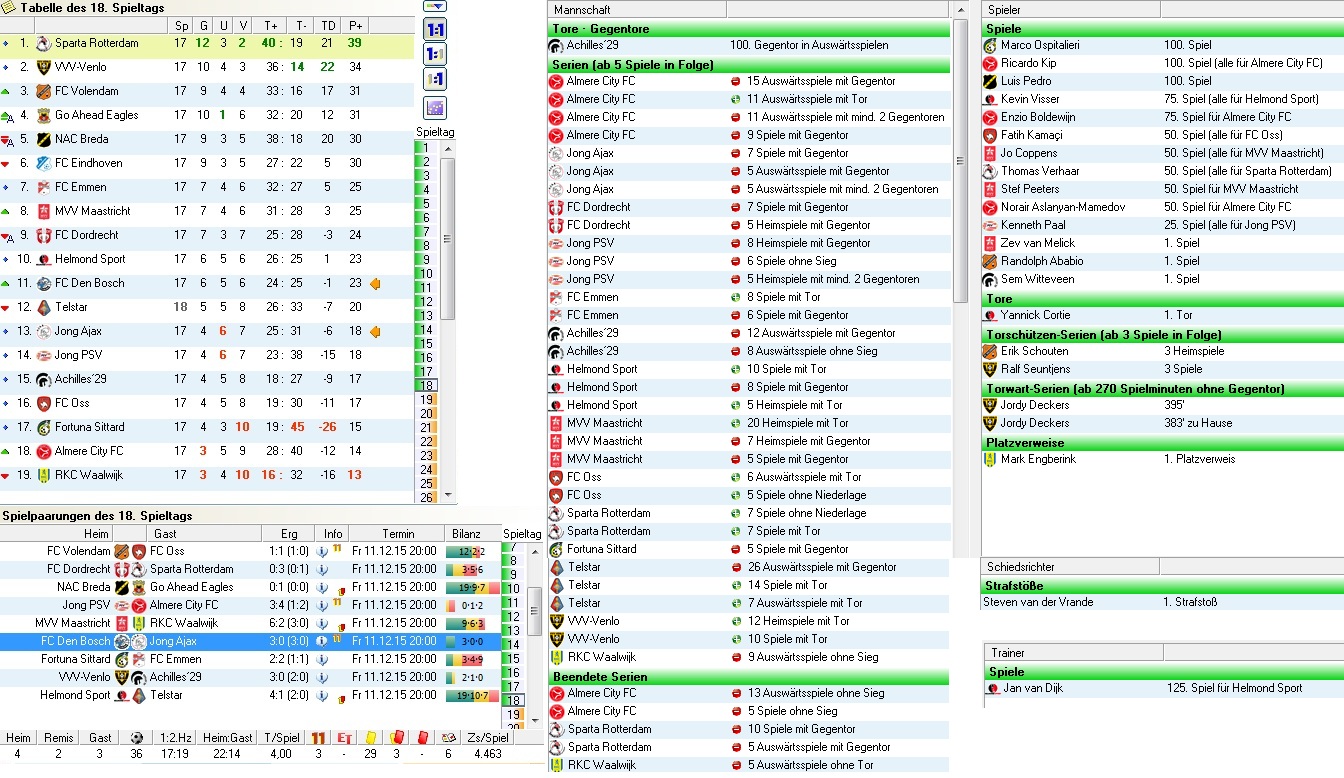Click the yellow-red card icon in summary header

click(x=396, y=738)
